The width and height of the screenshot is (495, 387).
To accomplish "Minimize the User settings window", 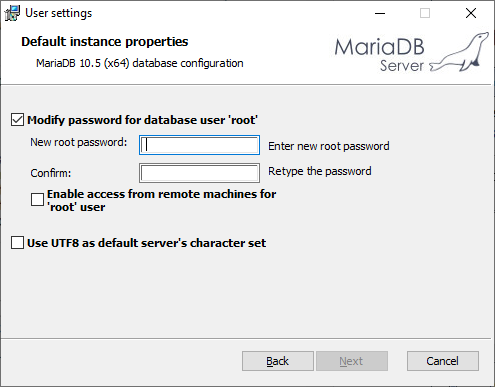I will tap(380, 13).
